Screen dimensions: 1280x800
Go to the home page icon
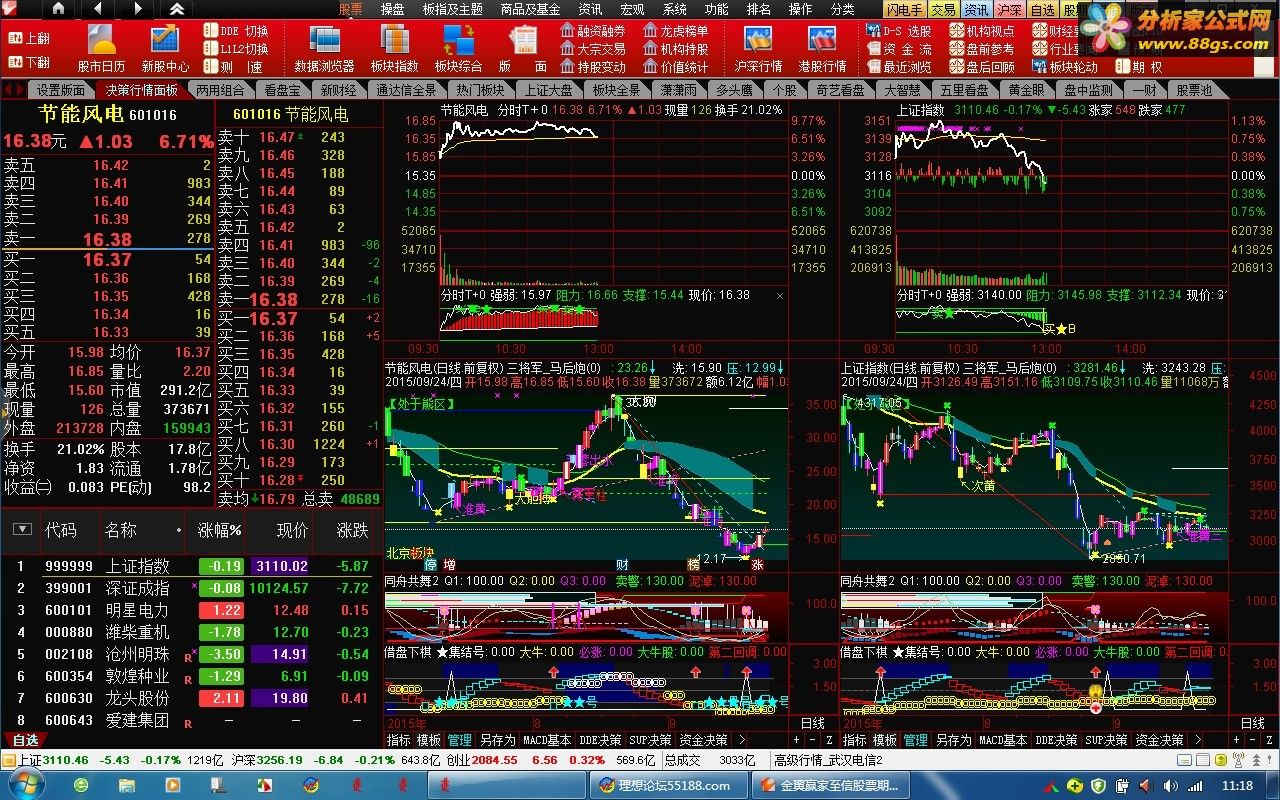pos(58,9)
